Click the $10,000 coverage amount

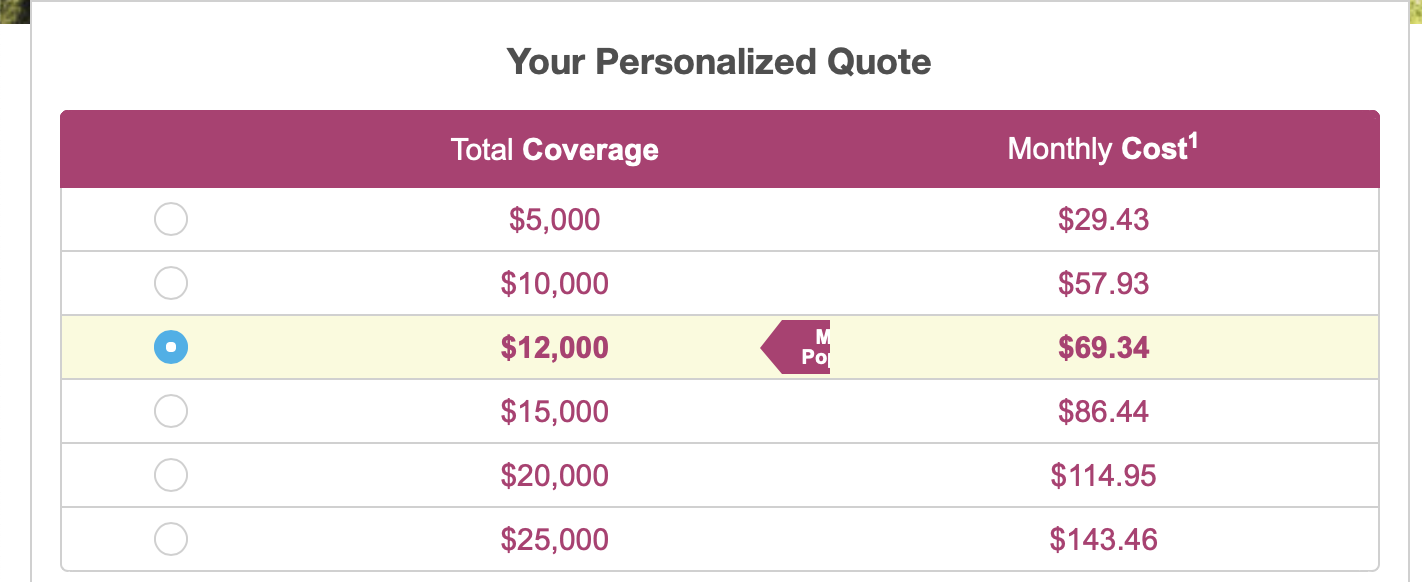pos(555,283)
